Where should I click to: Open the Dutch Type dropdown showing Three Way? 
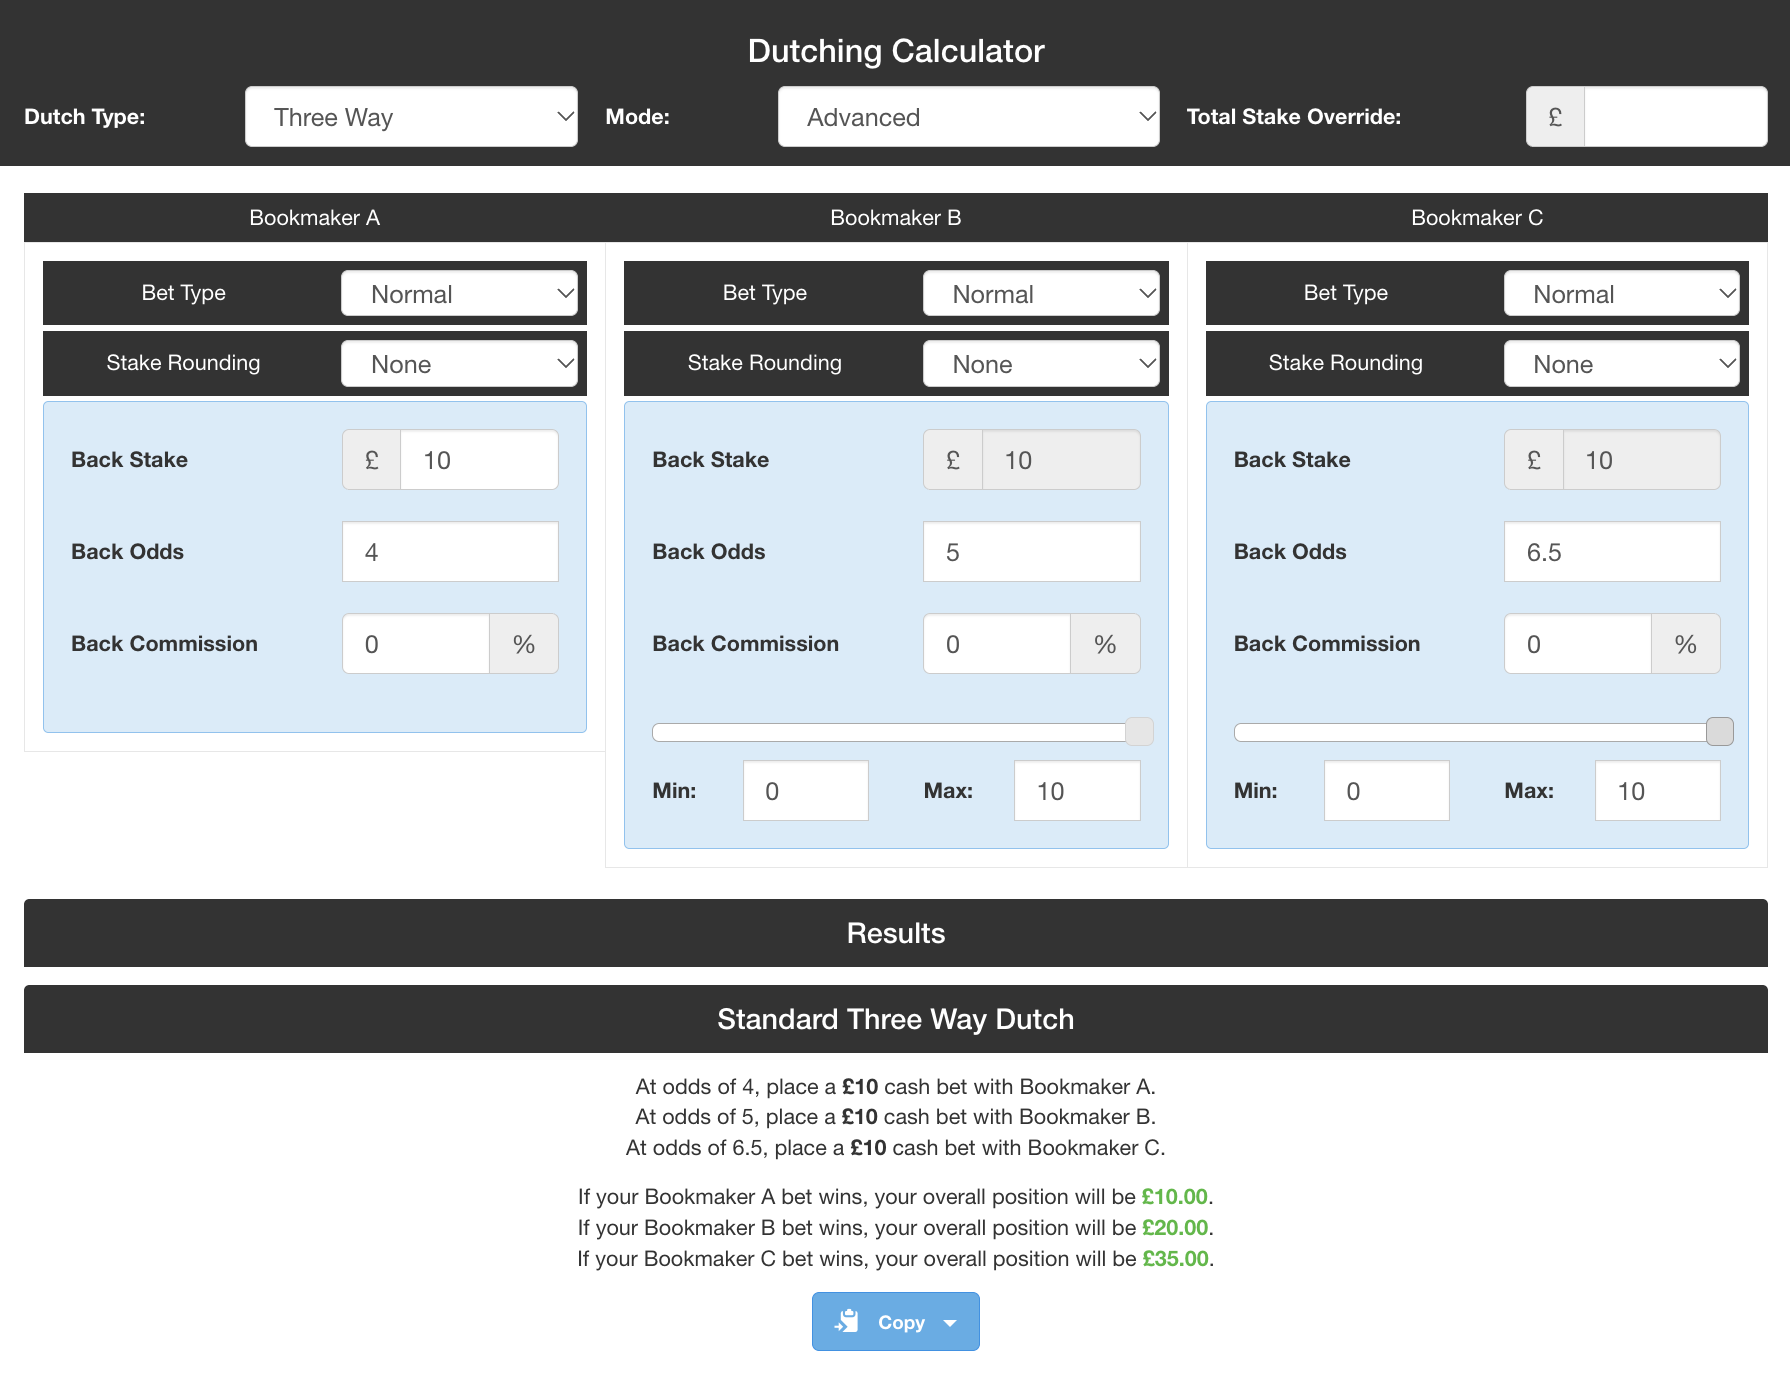tap(411, 117)
